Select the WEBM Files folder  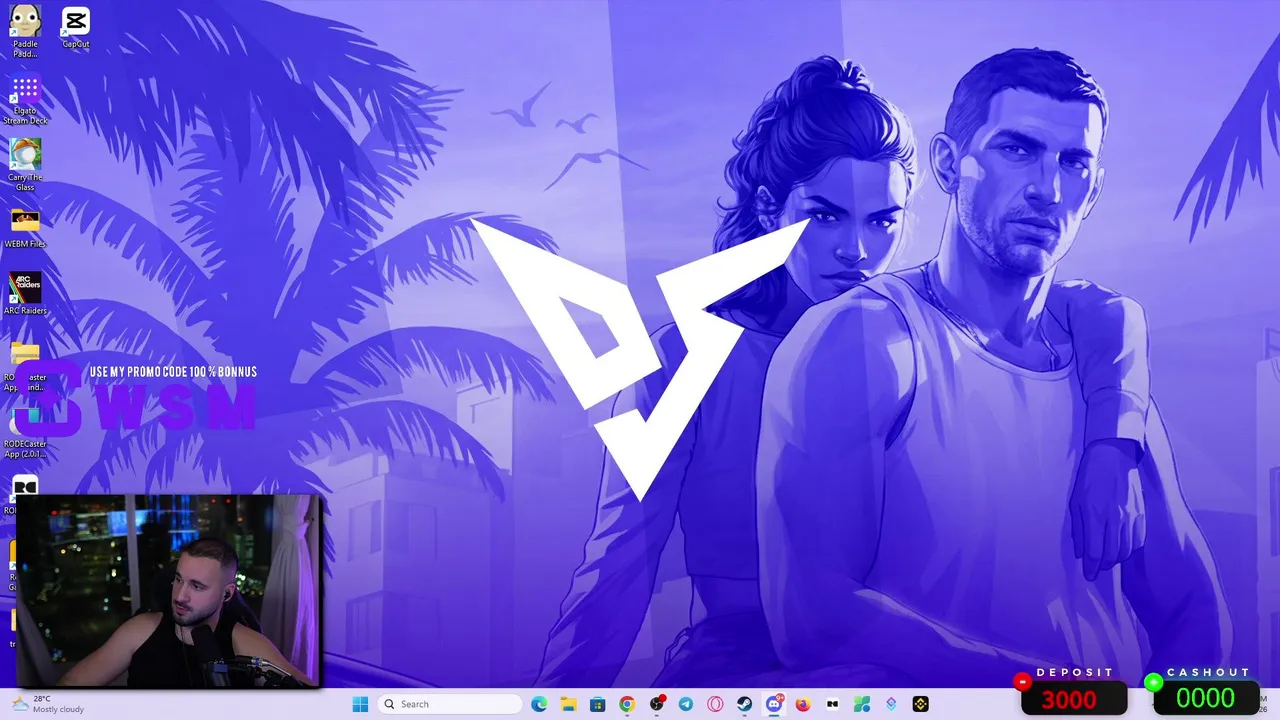tap(25, 228)
